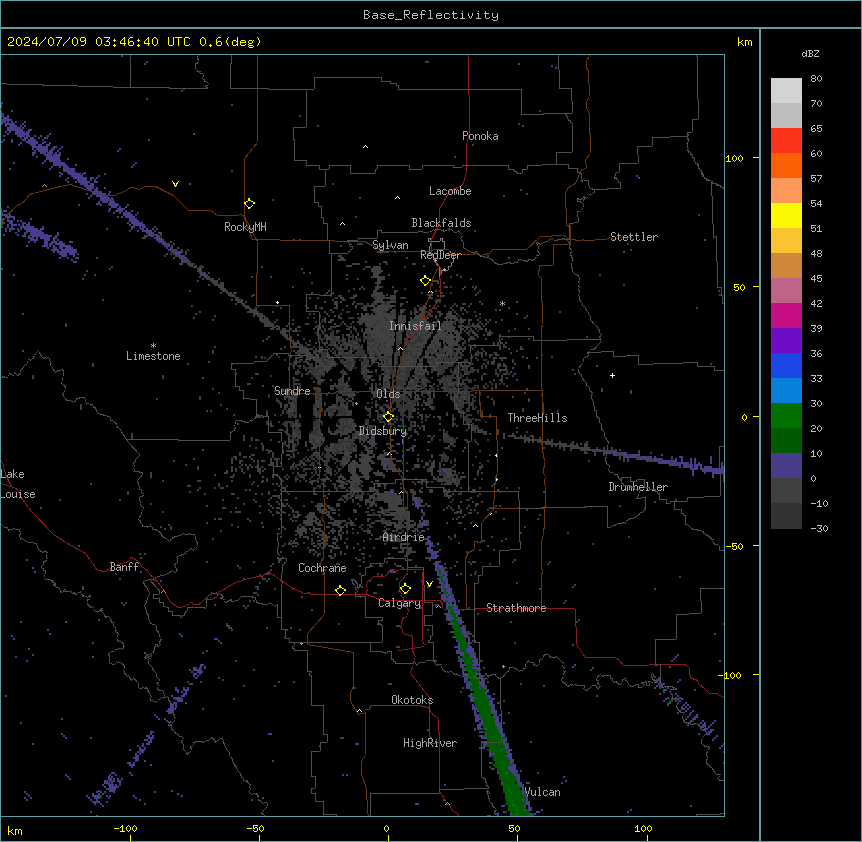Click the Drumheller town label
This screenshot has width=862, height=842.
638,487
